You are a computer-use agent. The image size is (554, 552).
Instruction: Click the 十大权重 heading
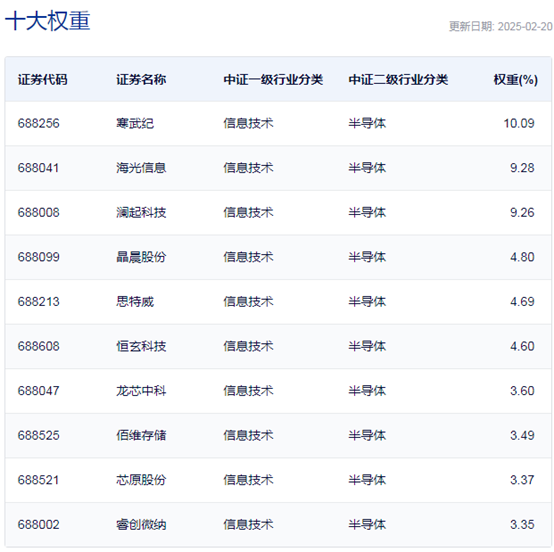(47, 21)
